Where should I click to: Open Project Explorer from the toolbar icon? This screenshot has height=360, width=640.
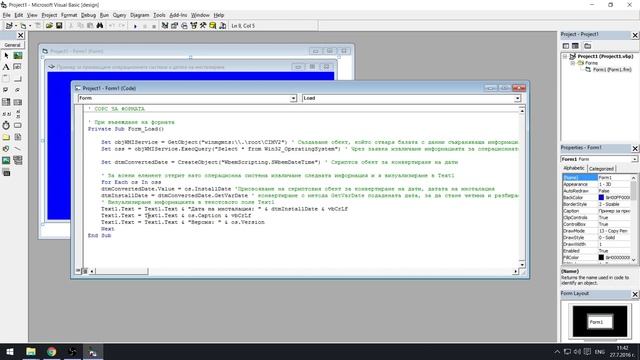tap(165, 26)
